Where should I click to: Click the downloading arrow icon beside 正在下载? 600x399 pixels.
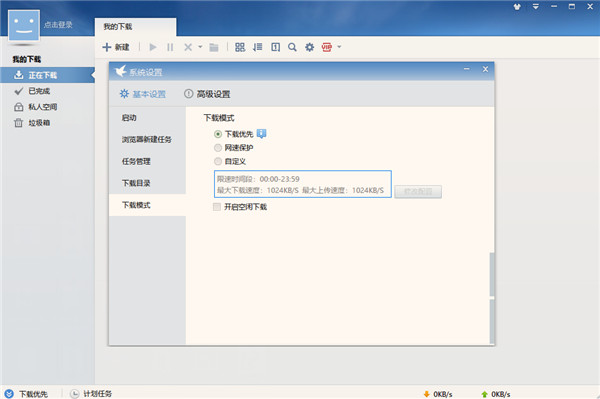(x=18, y=75)
